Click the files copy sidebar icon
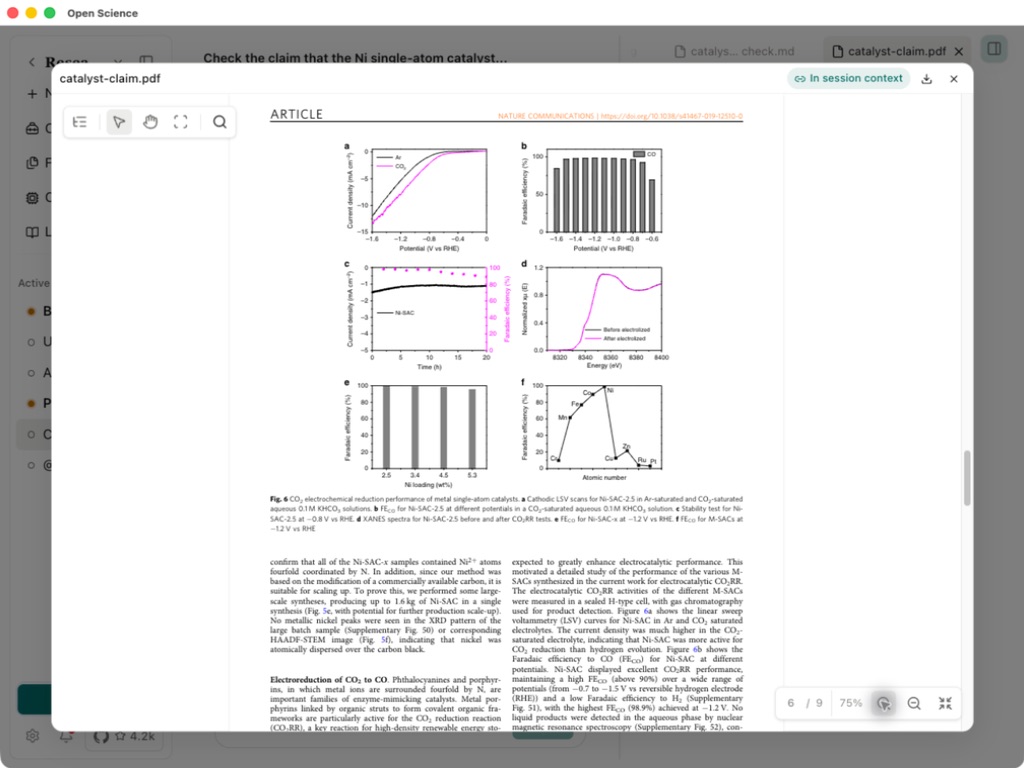The image size is (1024, 768). 32,163
